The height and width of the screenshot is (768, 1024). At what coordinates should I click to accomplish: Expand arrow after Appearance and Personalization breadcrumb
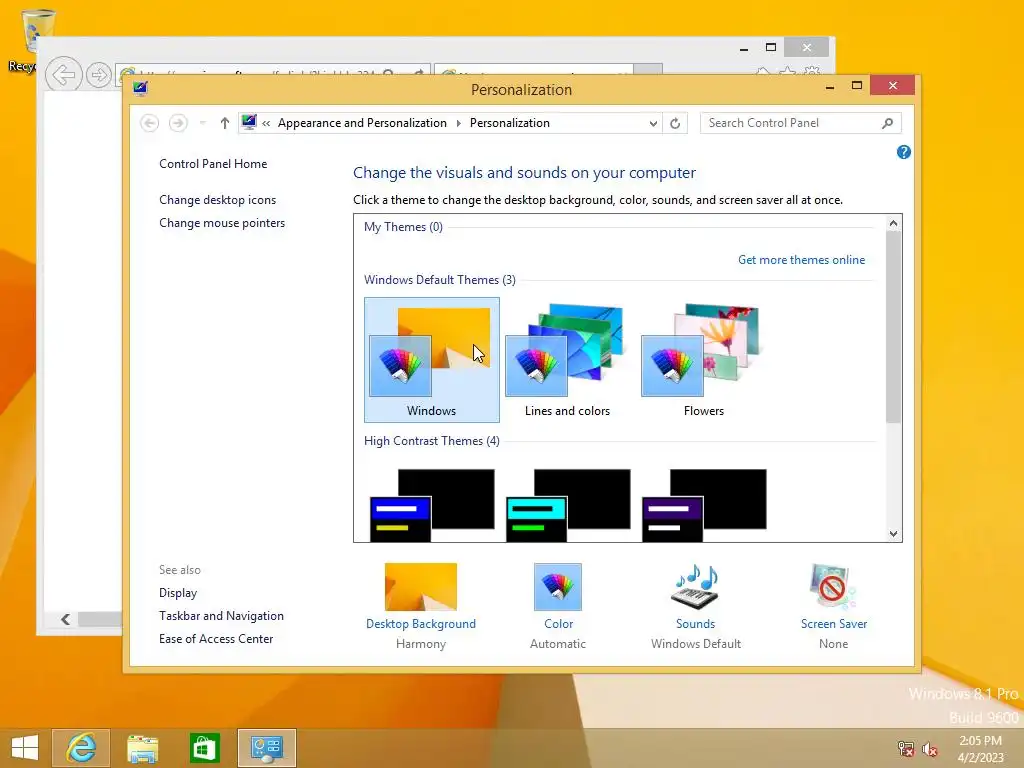pyautogui.click(x=458, y=123)
